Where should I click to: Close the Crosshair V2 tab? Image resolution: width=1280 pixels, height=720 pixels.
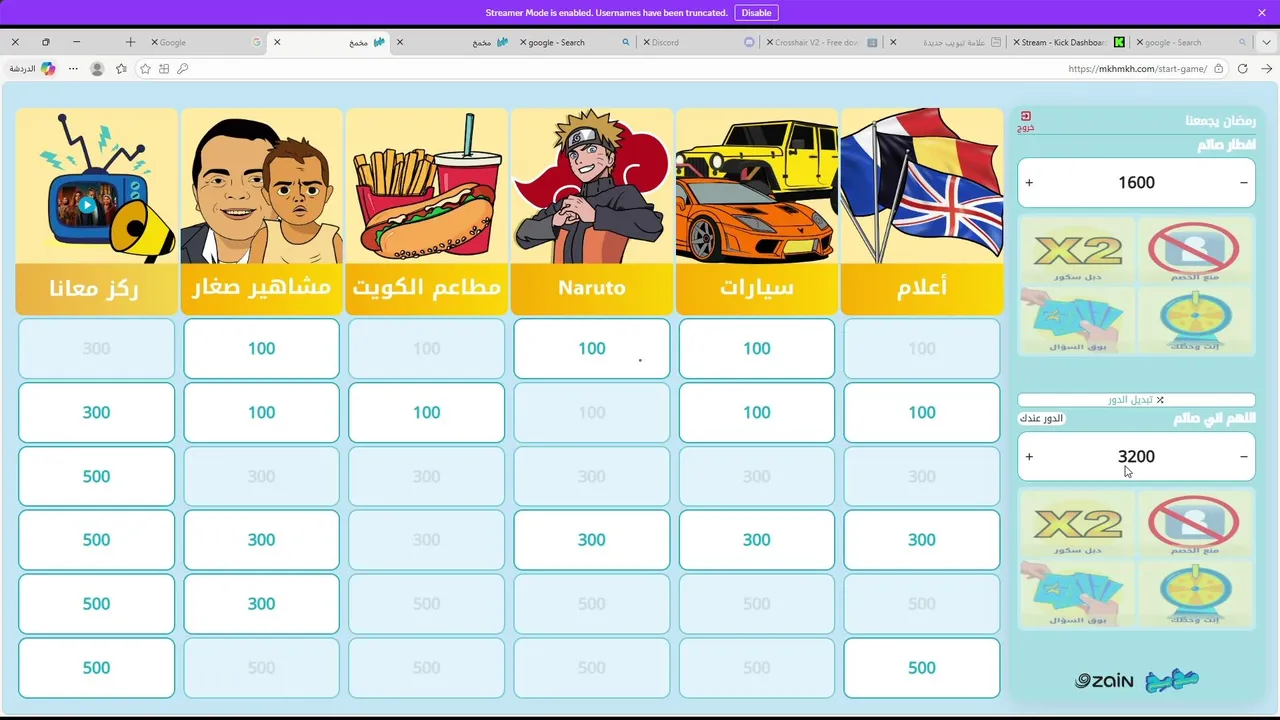(770, 42)
